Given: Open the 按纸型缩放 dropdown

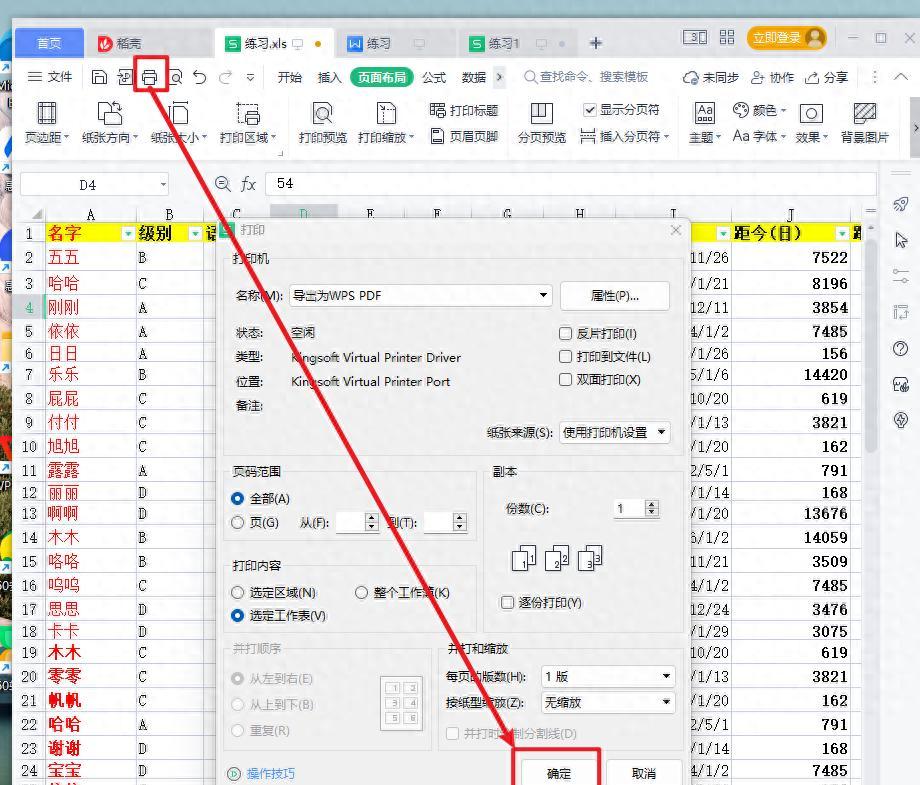Looking at the screenshot, I should click(607, 702).
